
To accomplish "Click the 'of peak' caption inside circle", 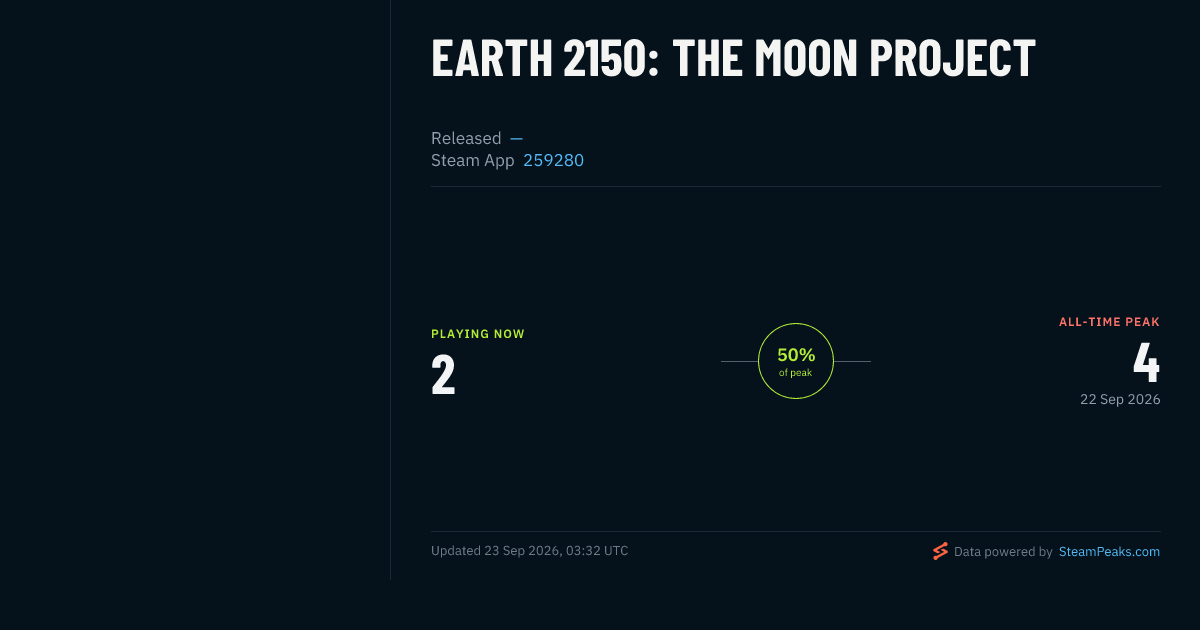I will point(796,373).
